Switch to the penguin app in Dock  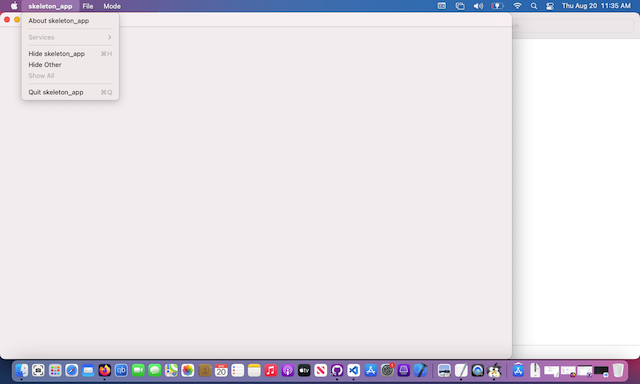[x=494, y=371]
